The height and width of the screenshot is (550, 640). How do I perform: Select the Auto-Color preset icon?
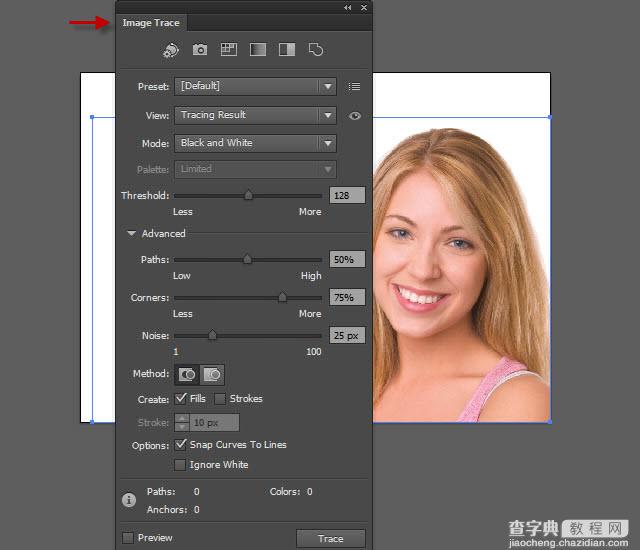pyautogui.click(x=171, y=51)
